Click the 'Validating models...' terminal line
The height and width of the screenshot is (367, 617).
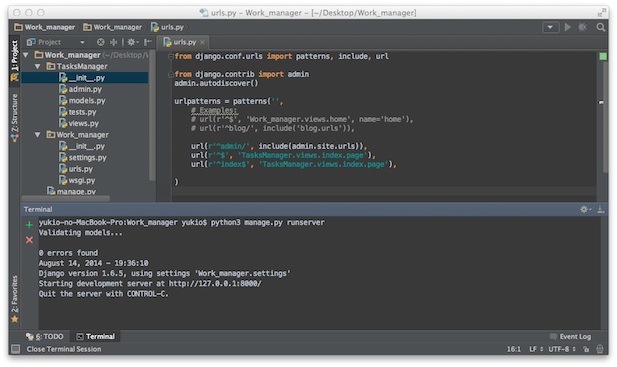tap(80, 232)
